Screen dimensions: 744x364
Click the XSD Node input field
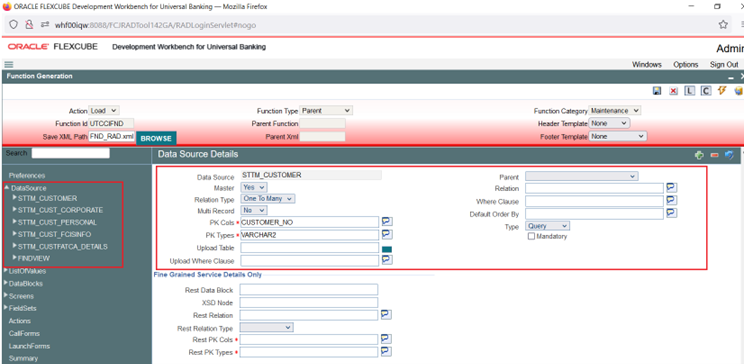(309, 302)
